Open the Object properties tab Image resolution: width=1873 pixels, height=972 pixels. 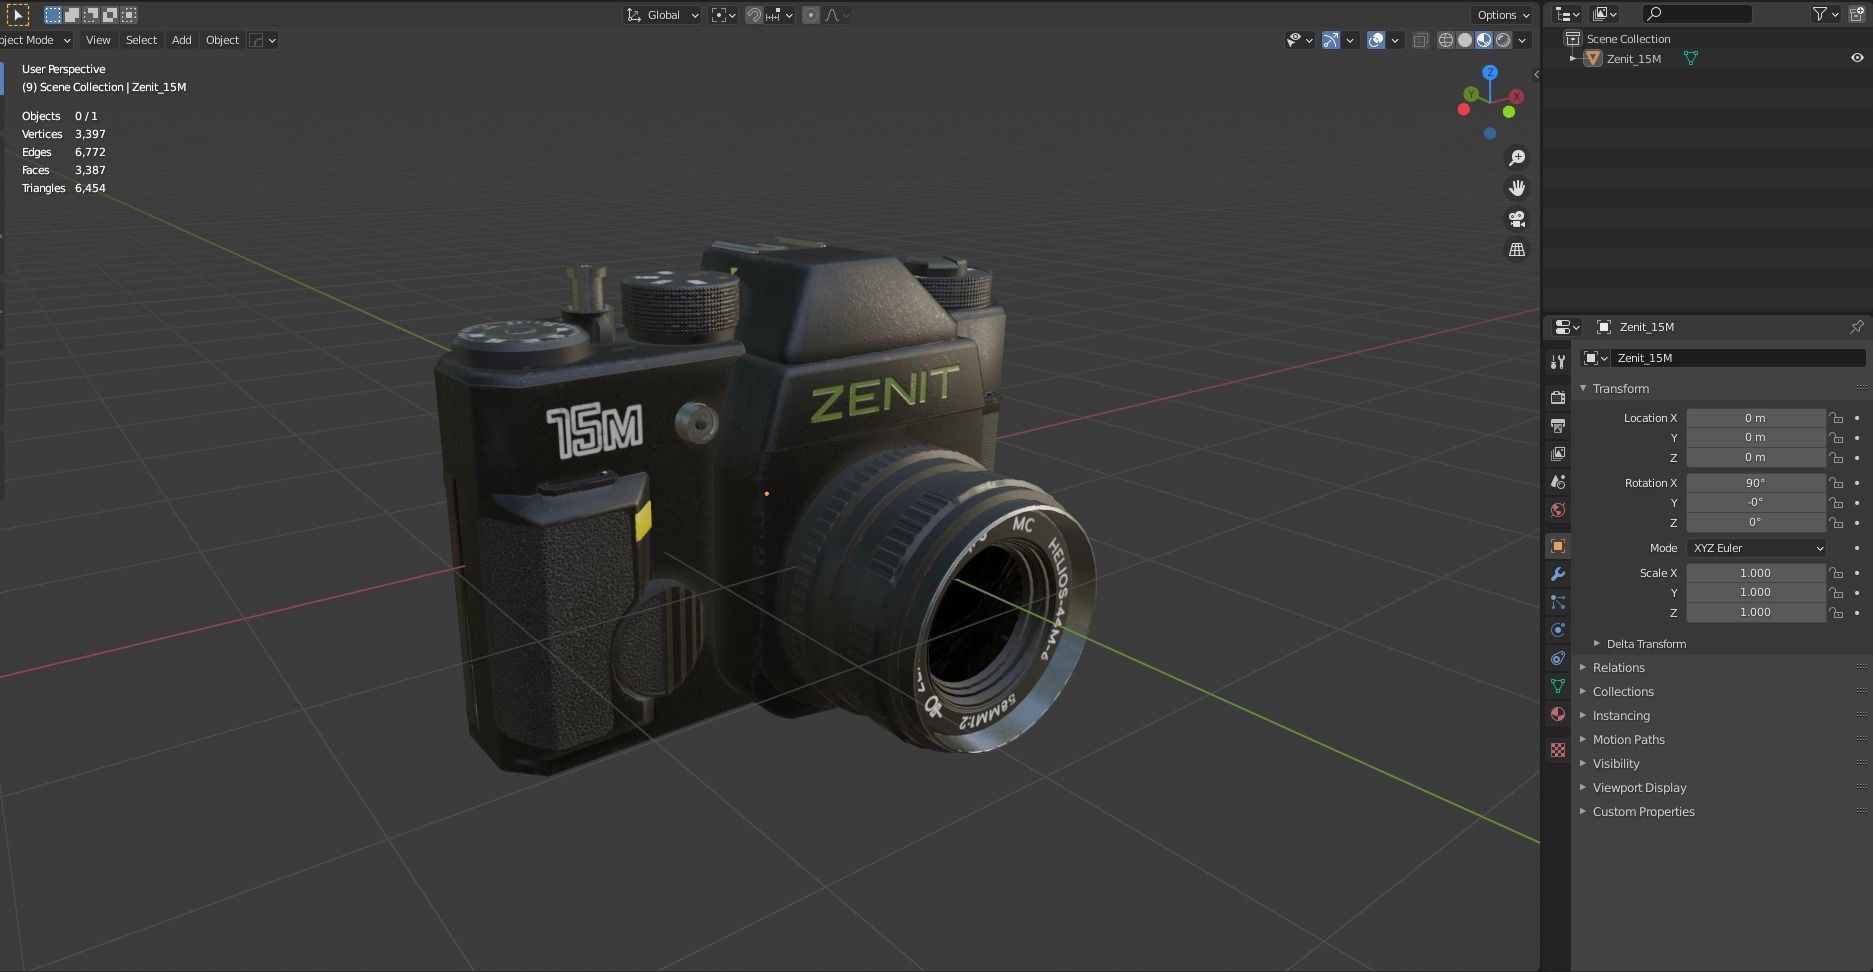[x=1557, y=546]
